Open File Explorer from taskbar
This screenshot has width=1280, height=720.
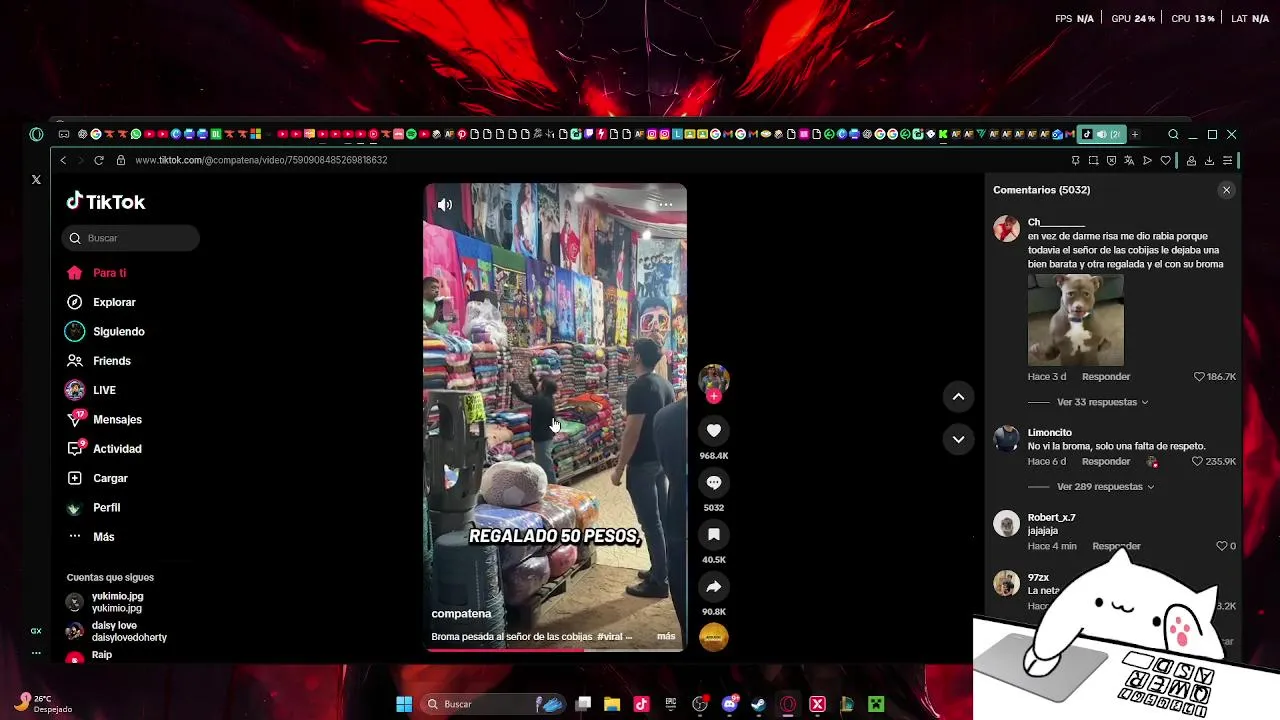click(612, 704)
